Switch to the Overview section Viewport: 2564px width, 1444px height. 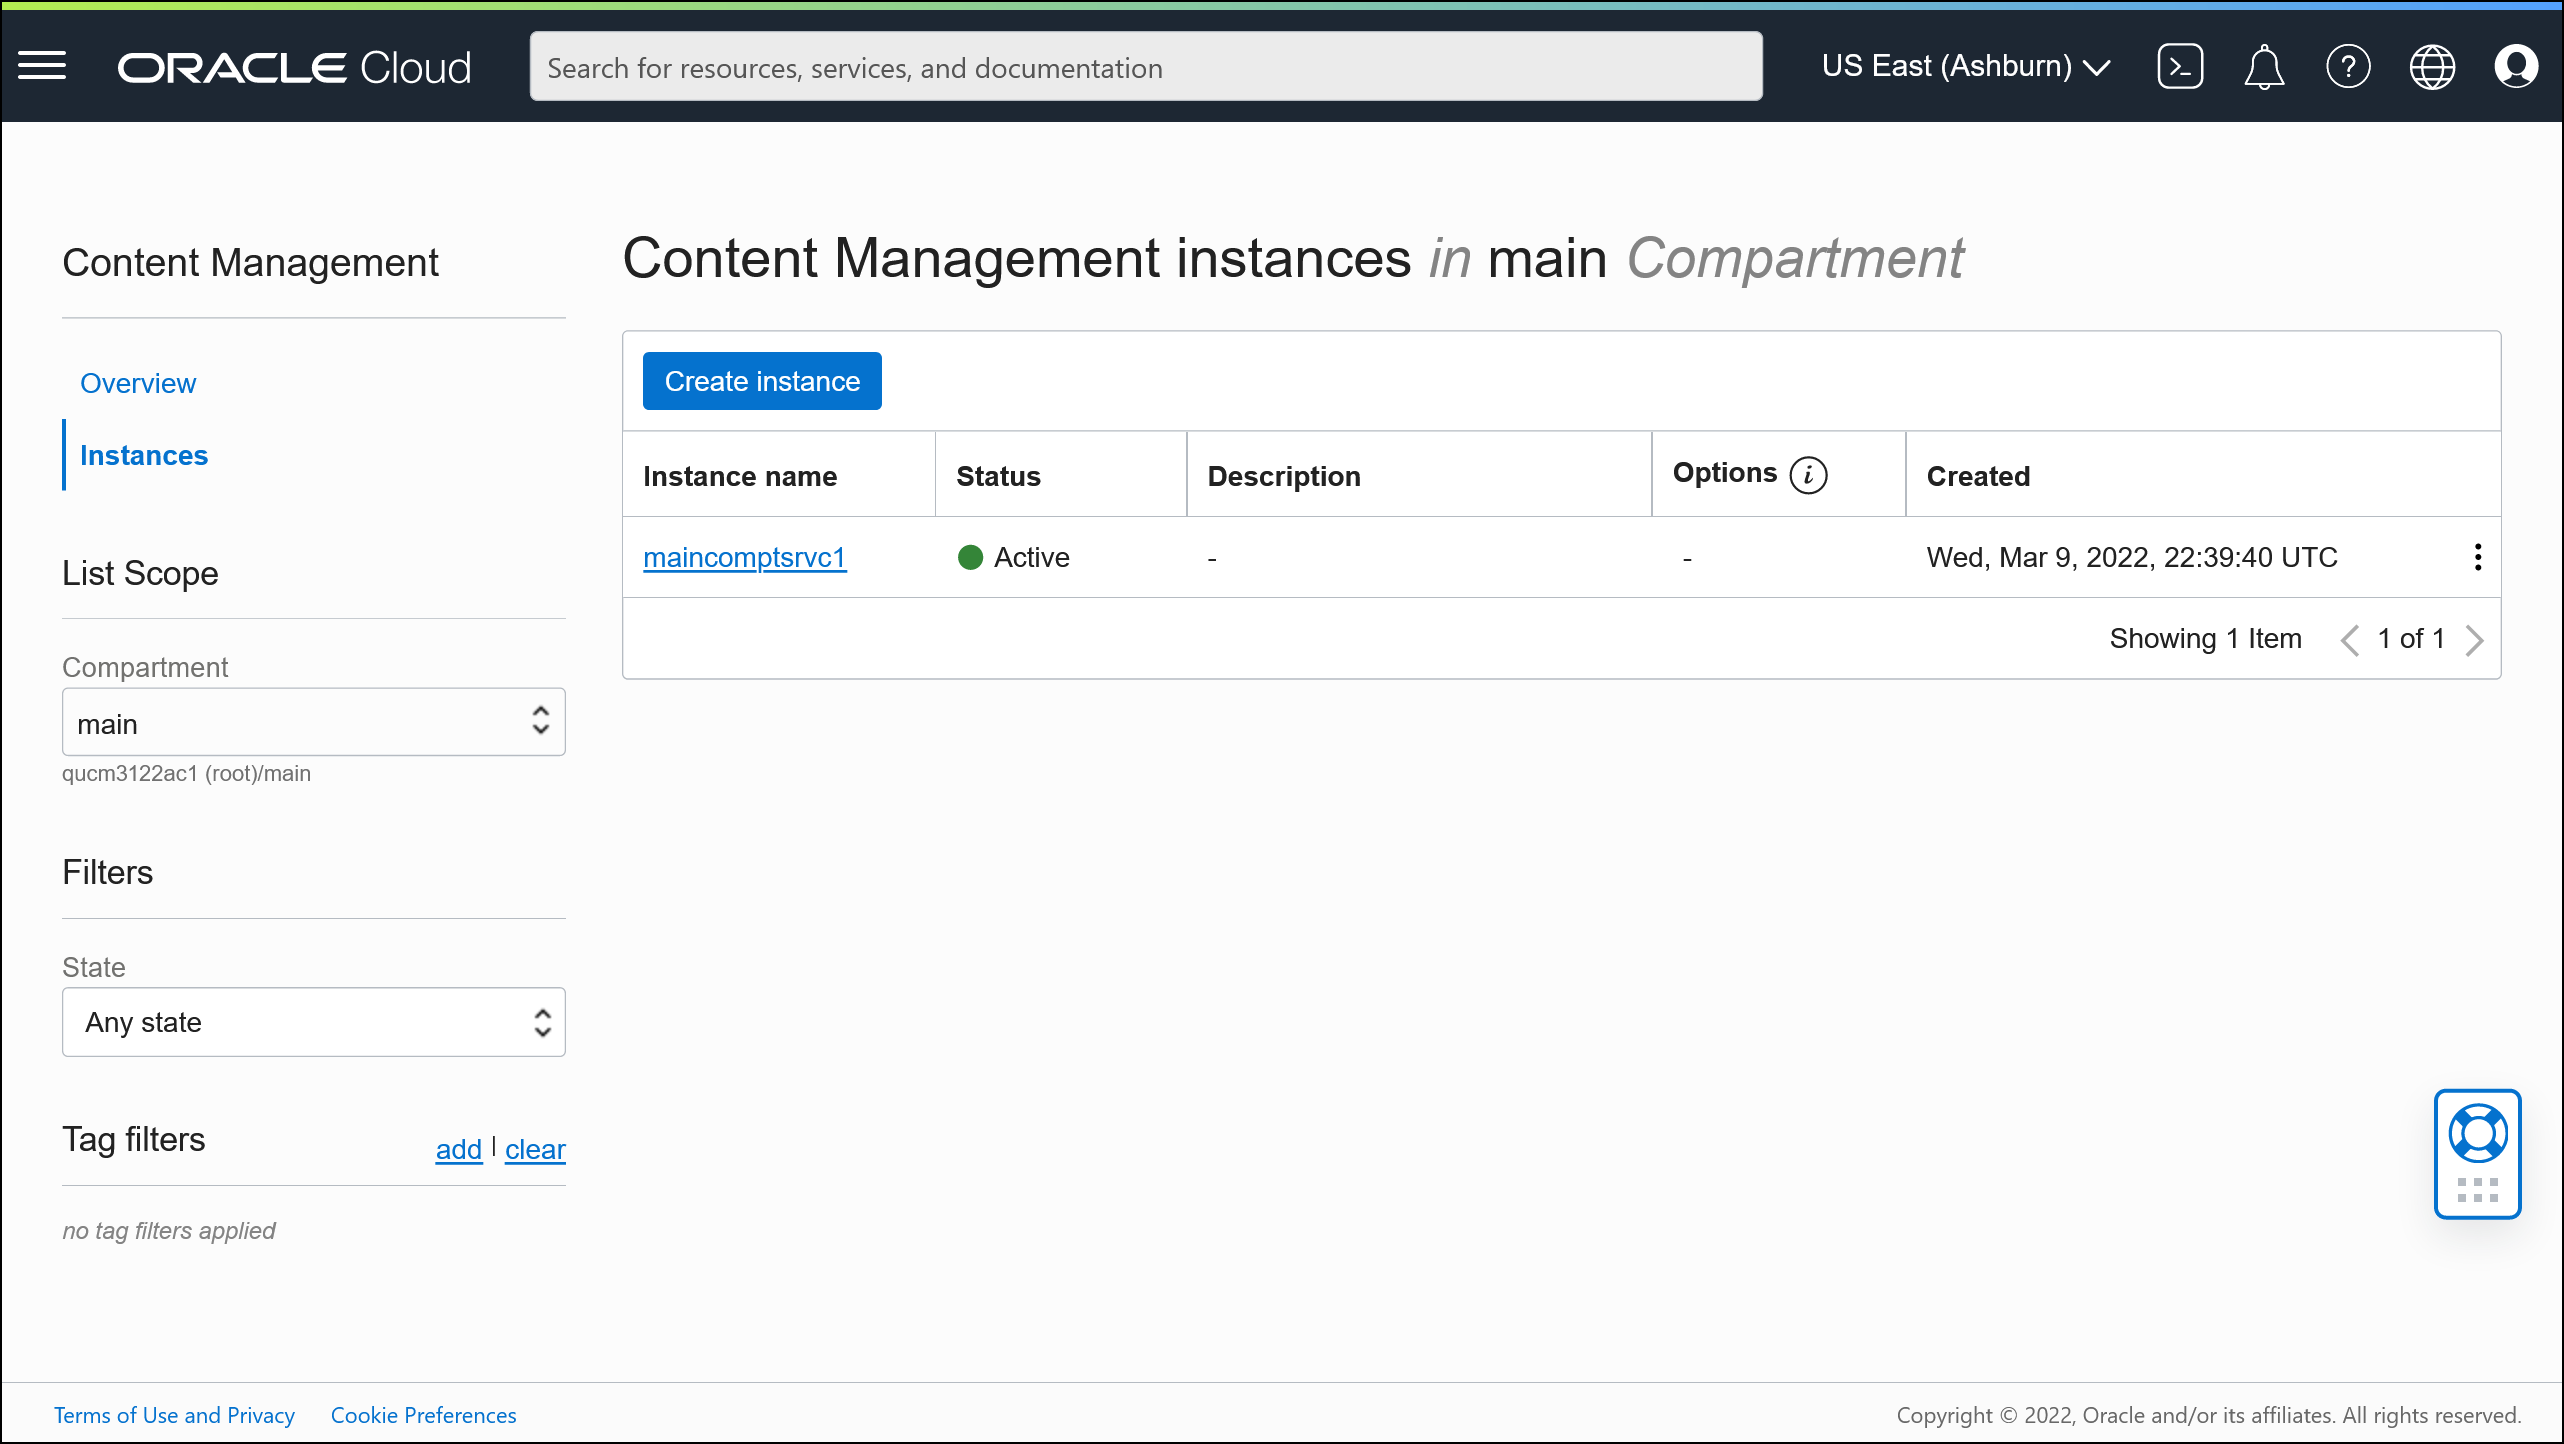pyautogui.click(x=138, y=383)
